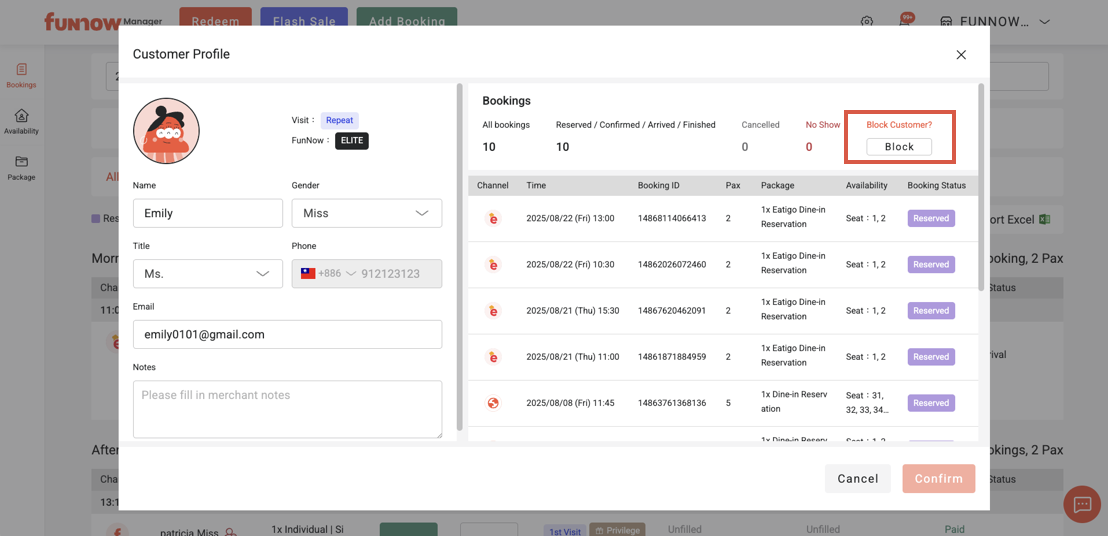Expand the Title dropdown showing Ms.
Screen dimensions: 1108x536
point(207,274)
